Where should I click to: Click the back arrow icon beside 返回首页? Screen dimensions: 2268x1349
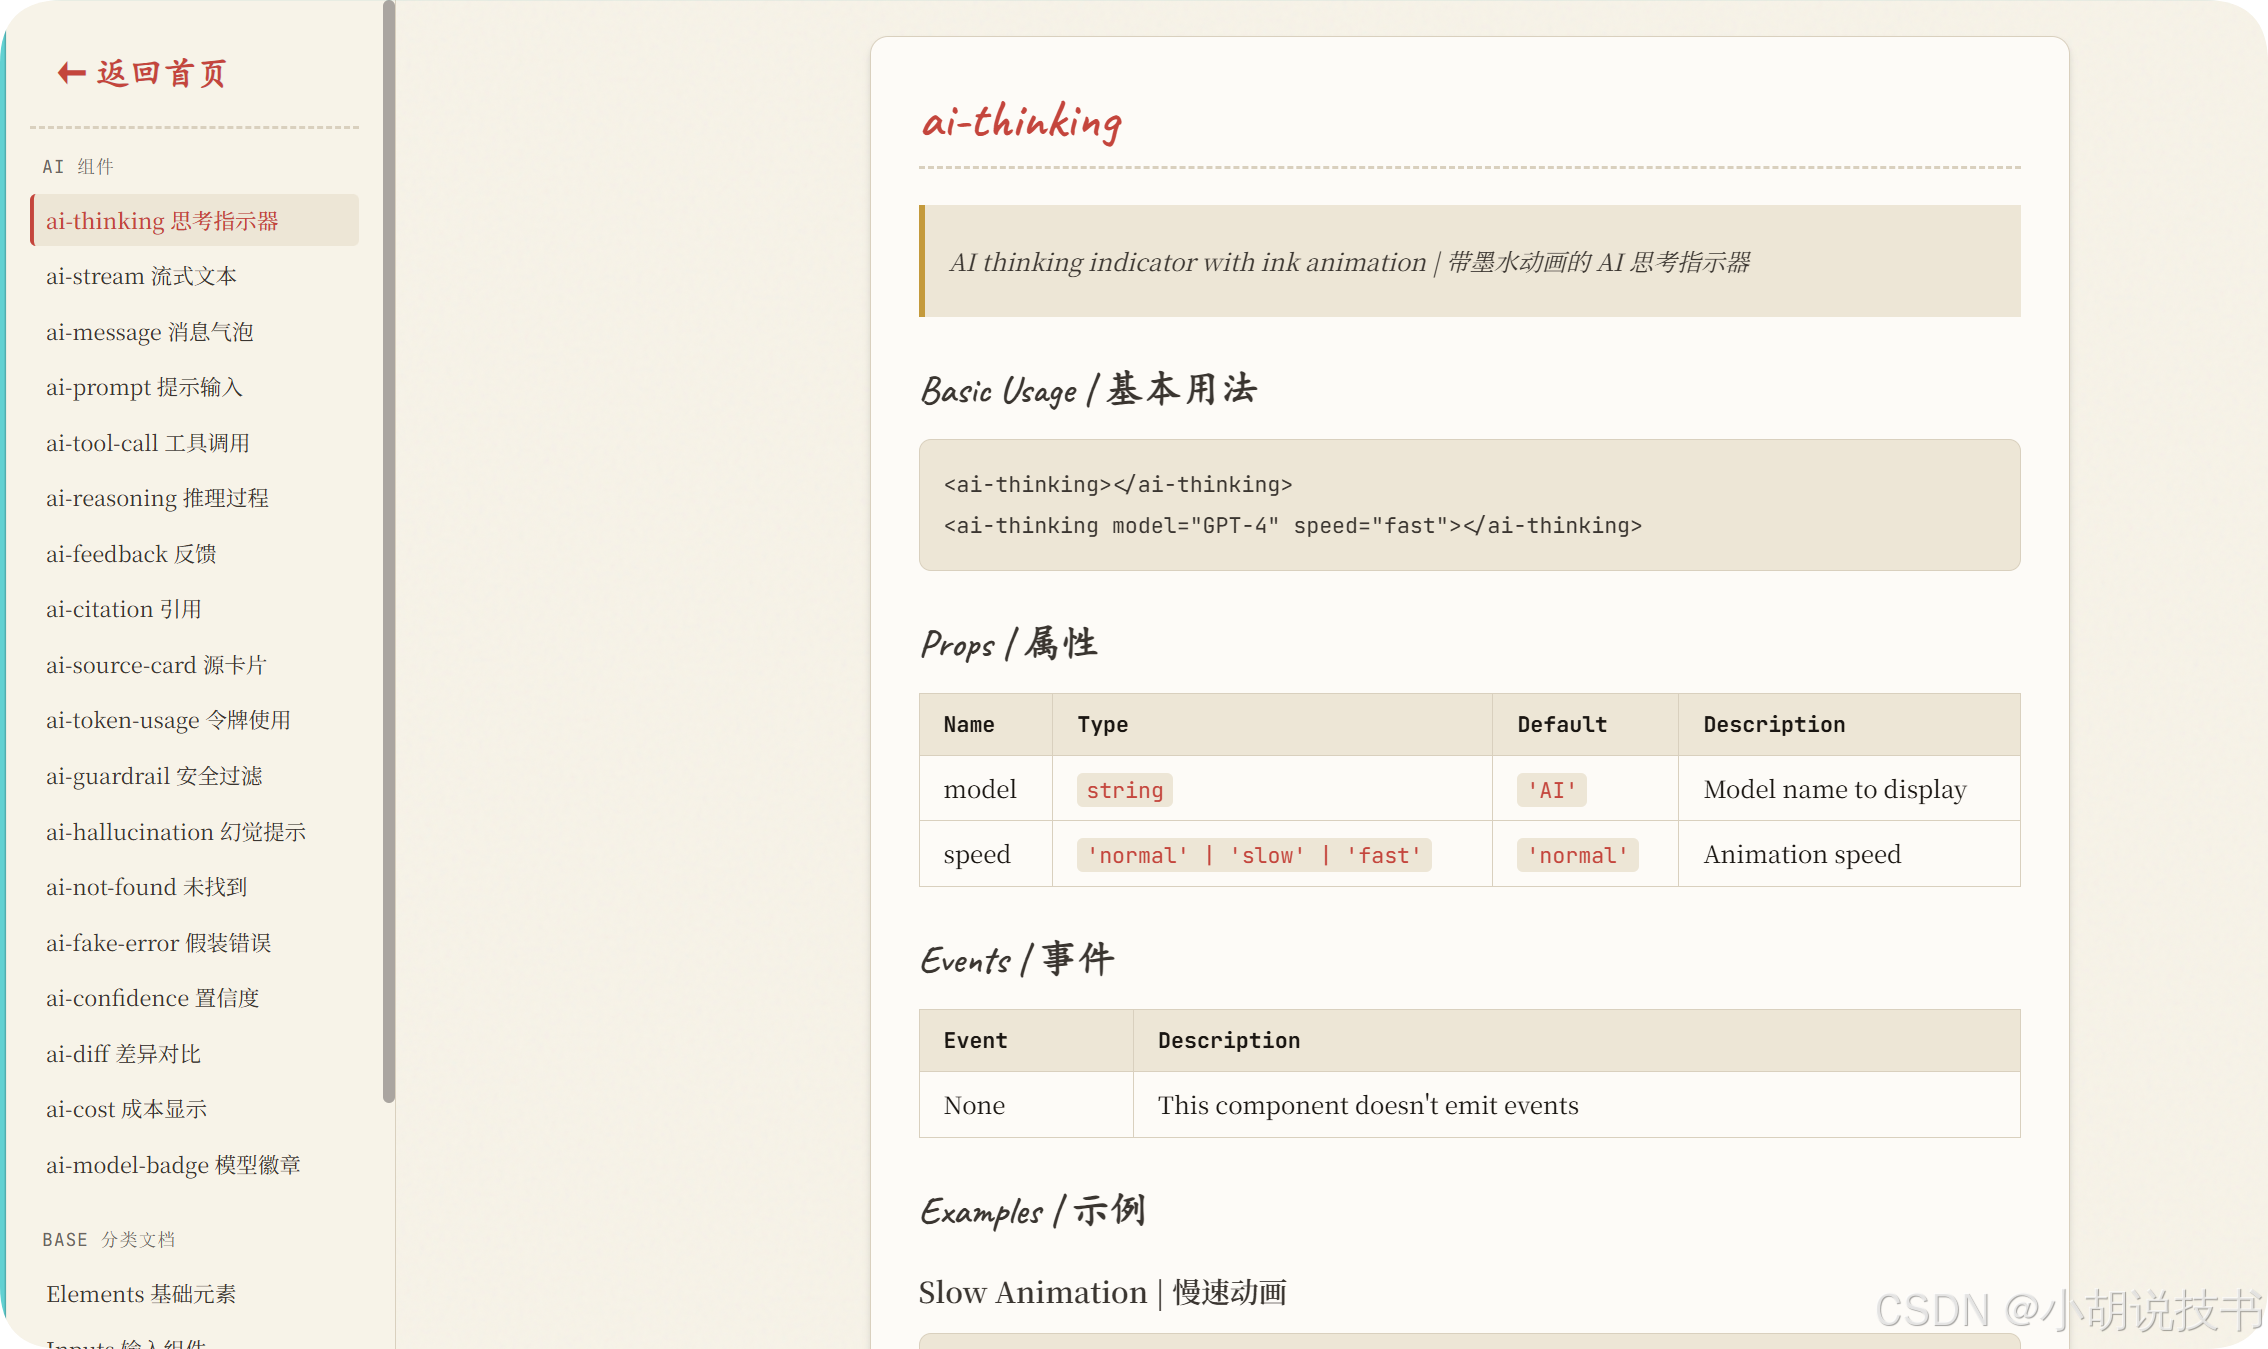click(70, 73)
